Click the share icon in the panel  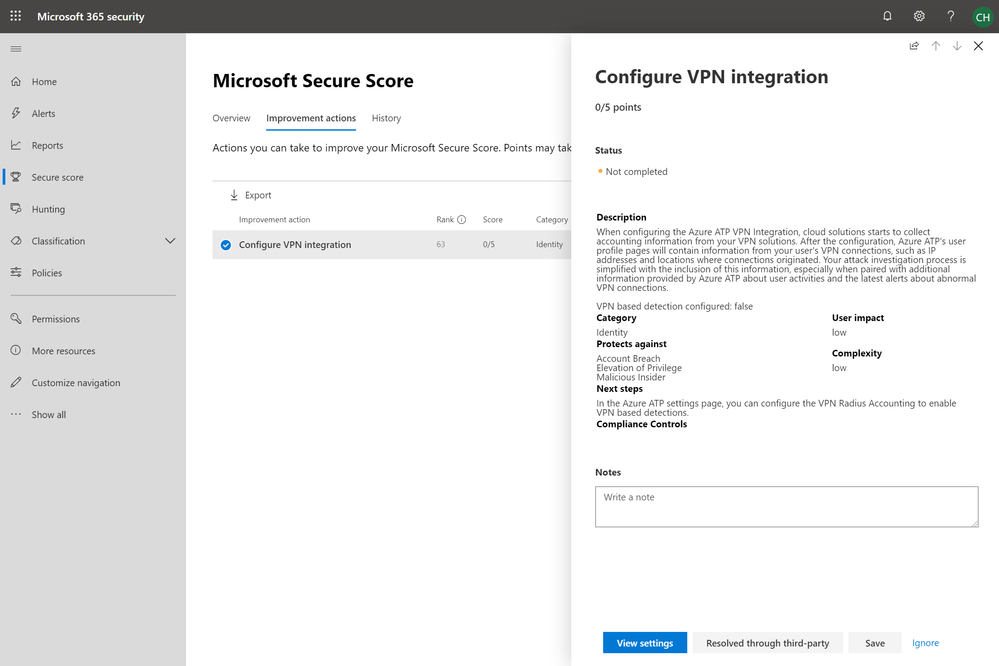[914, 46]
